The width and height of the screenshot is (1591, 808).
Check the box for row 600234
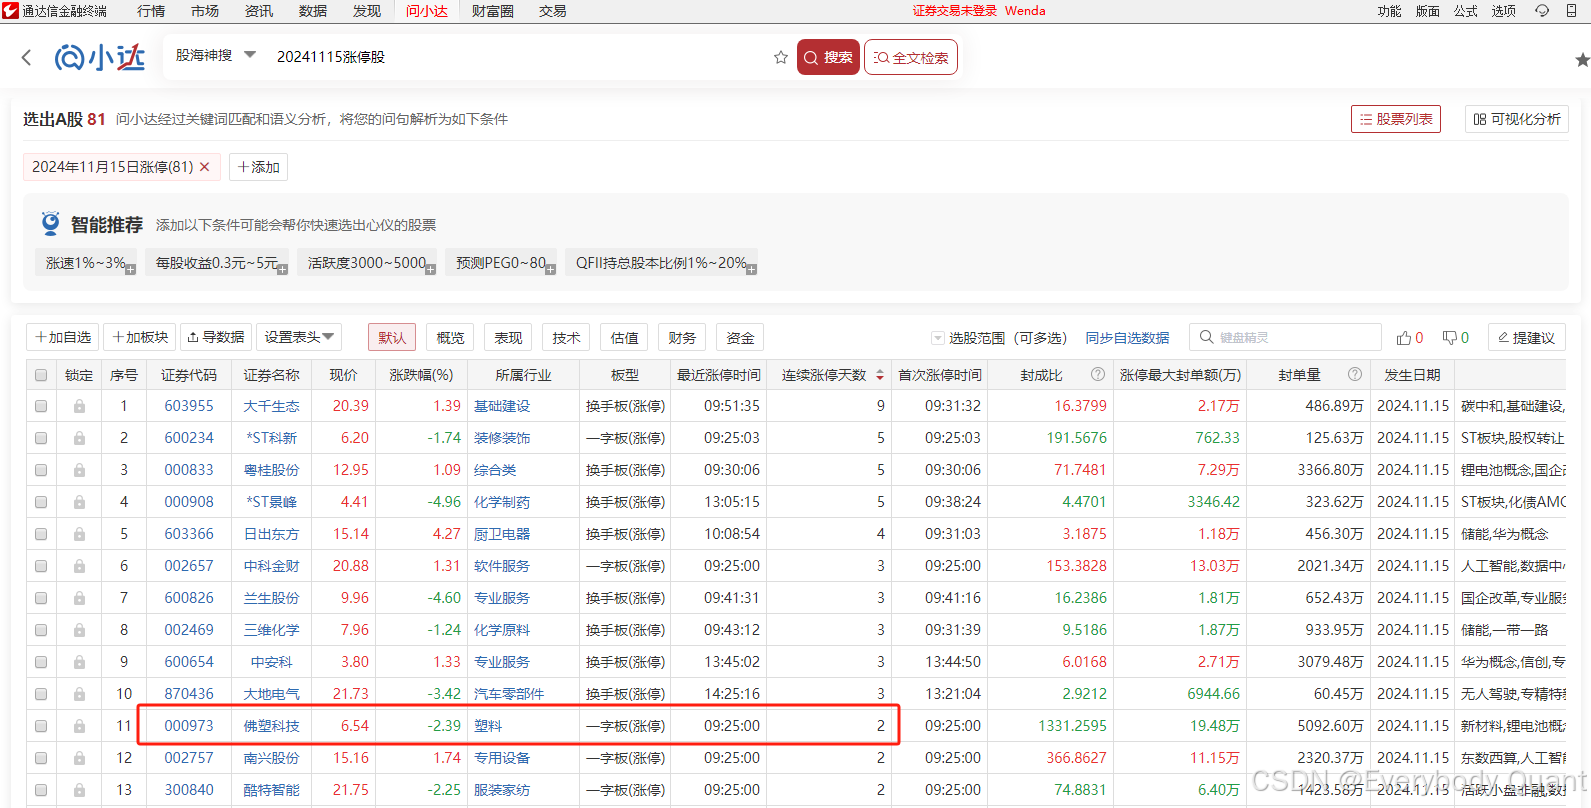(x=41, y=438)
